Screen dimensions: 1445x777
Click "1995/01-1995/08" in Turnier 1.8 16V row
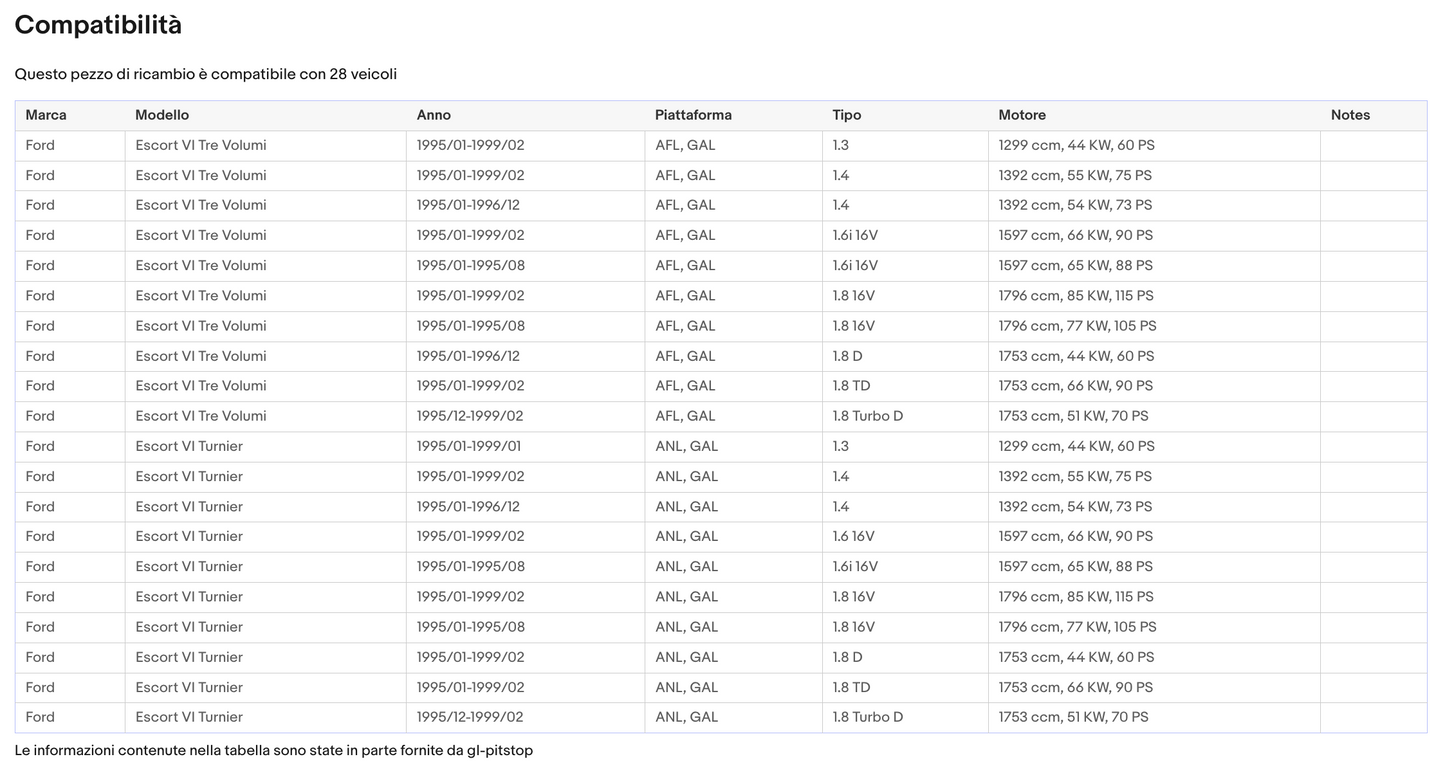[471, 626]
